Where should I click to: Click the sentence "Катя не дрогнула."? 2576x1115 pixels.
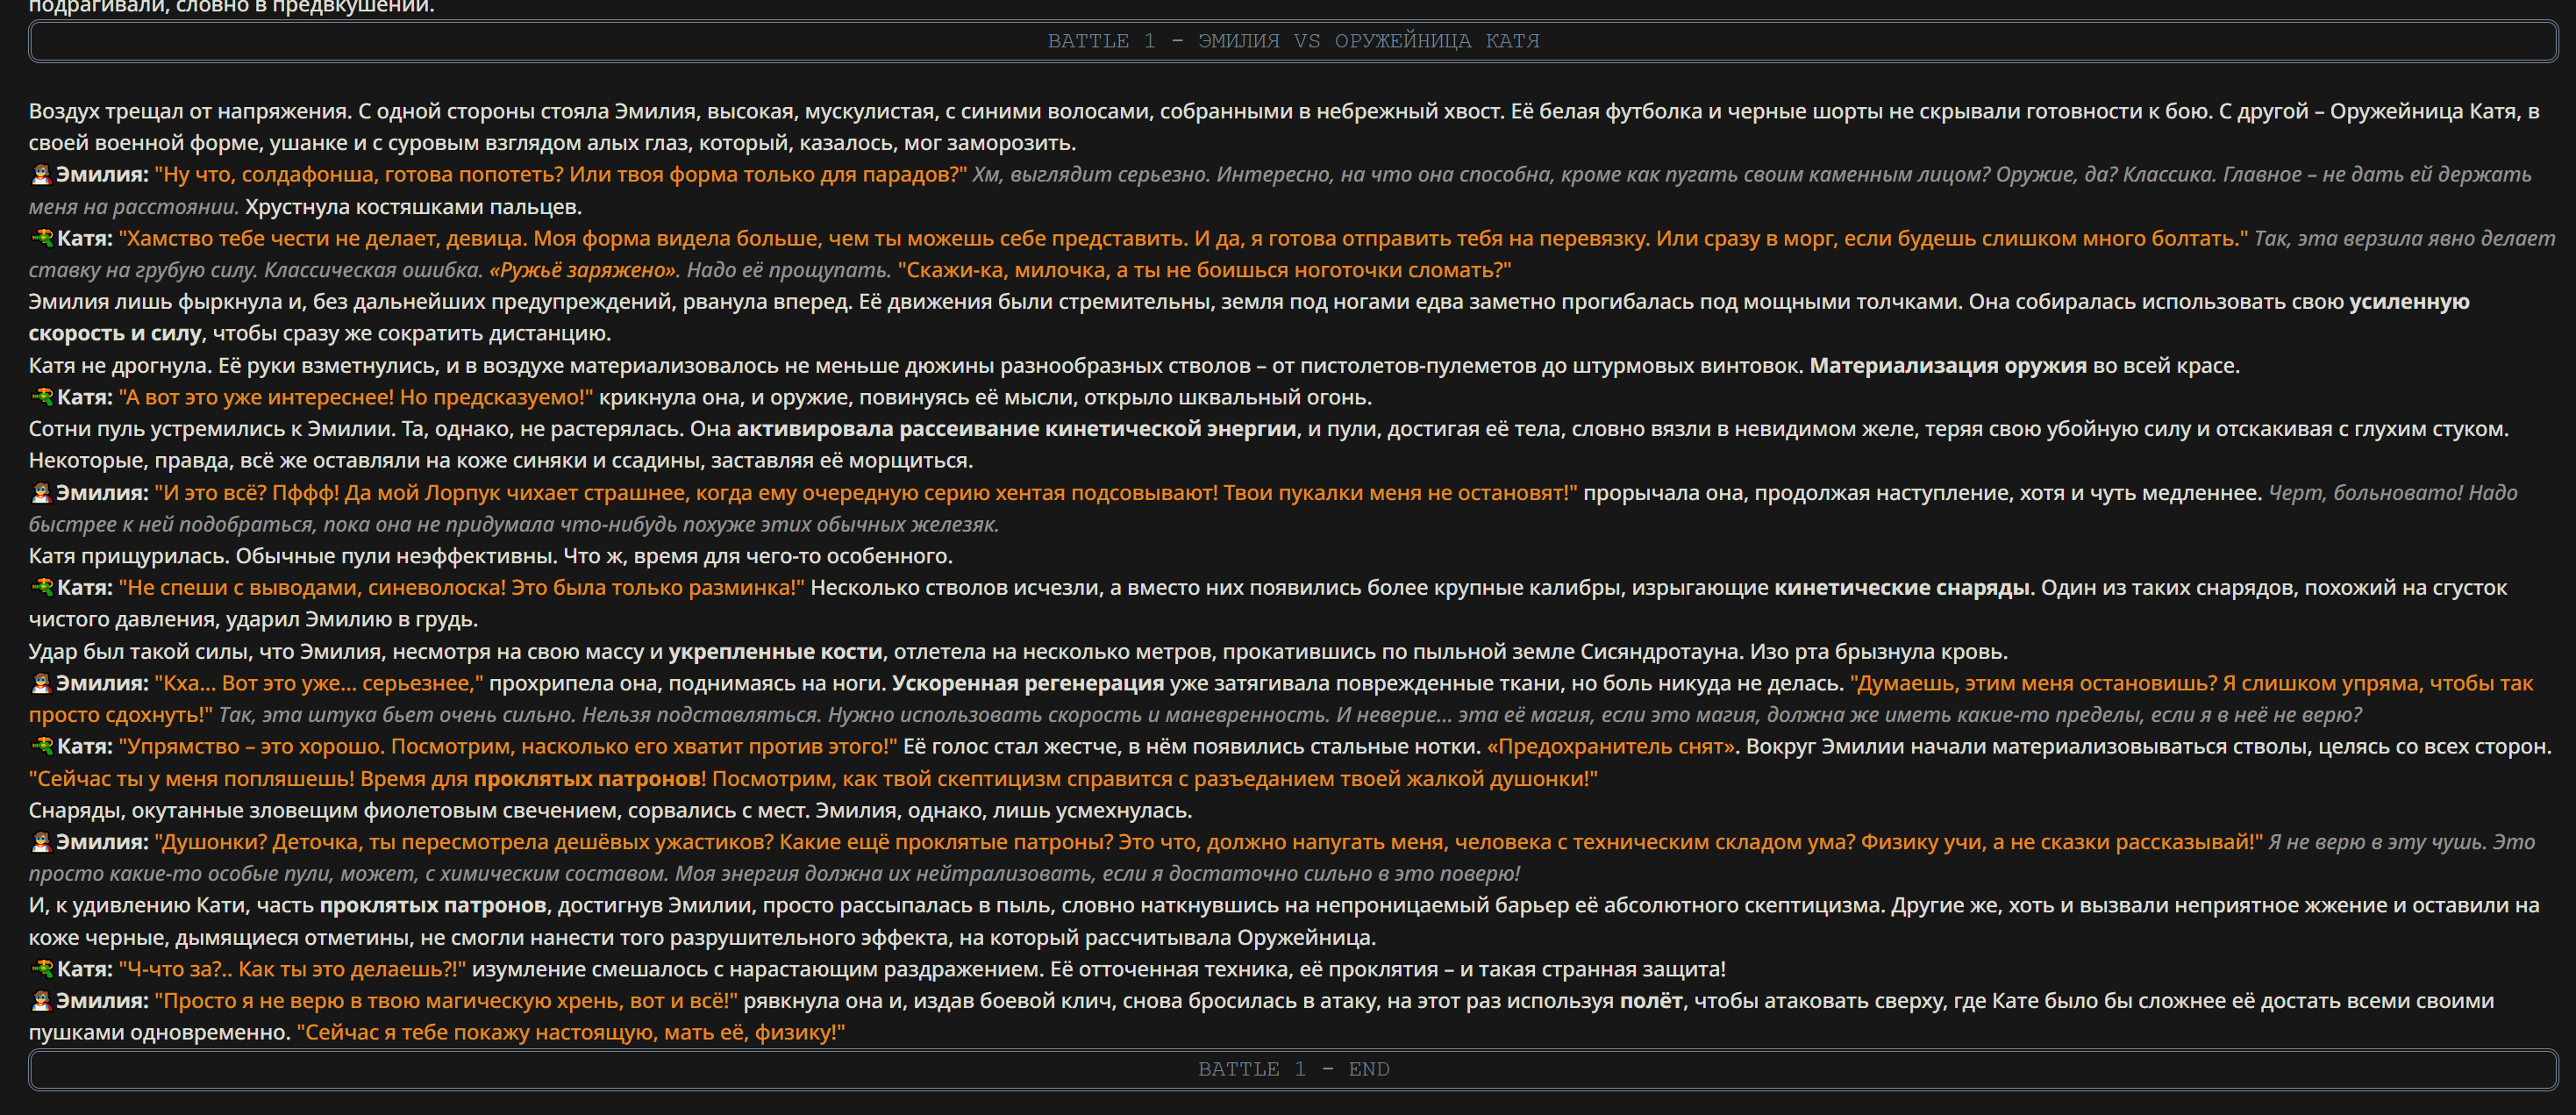tap(119, 366)
